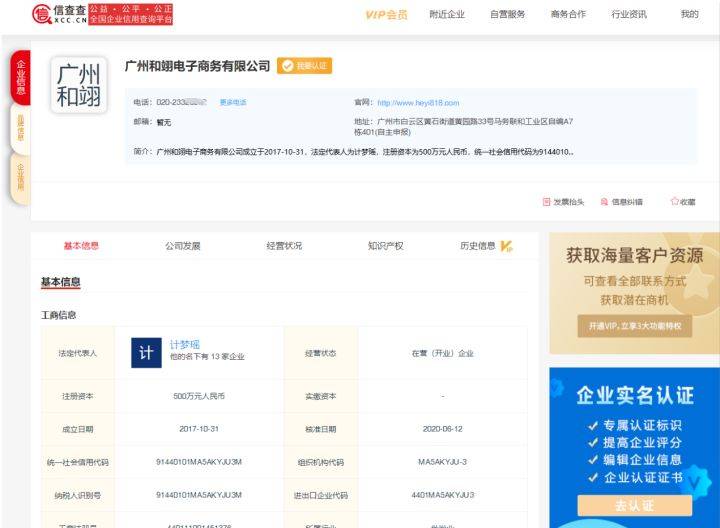
Task: Select the 企业信息 side tab
Action: (x=21, y=78)
